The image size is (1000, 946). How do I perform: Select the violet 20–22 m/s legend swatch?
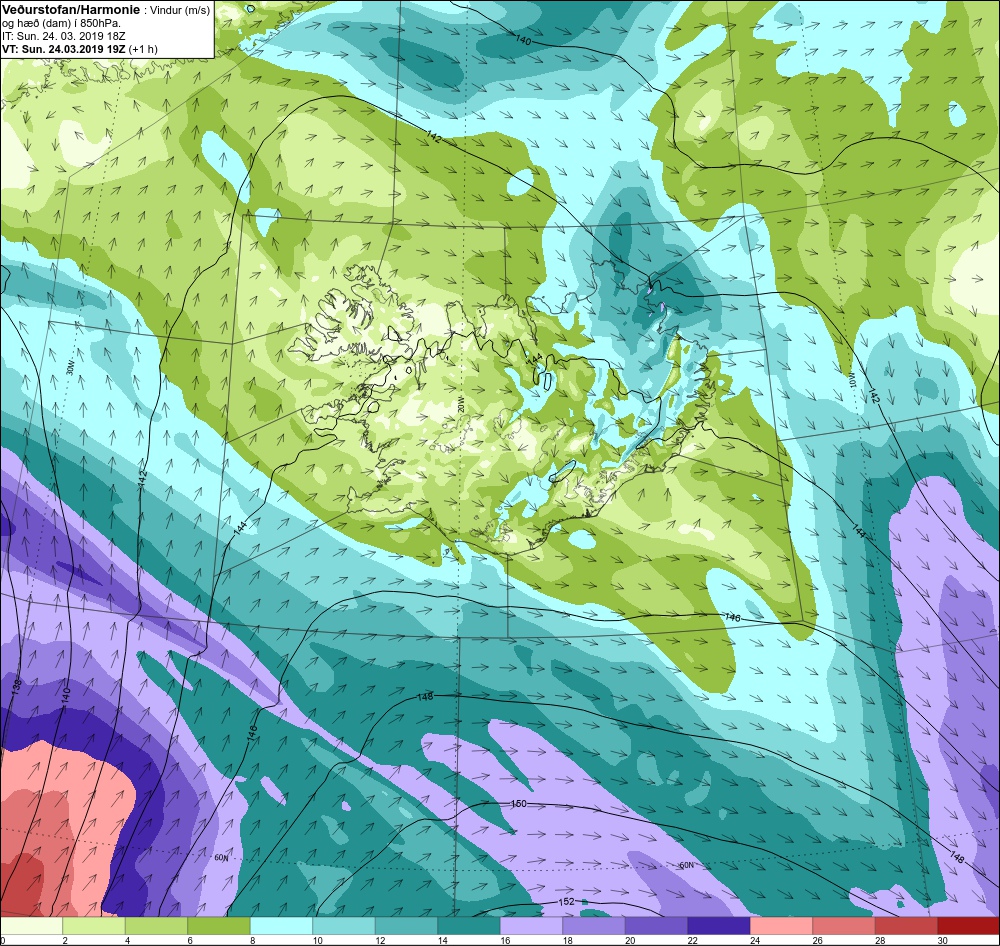(x=656, y=926)
